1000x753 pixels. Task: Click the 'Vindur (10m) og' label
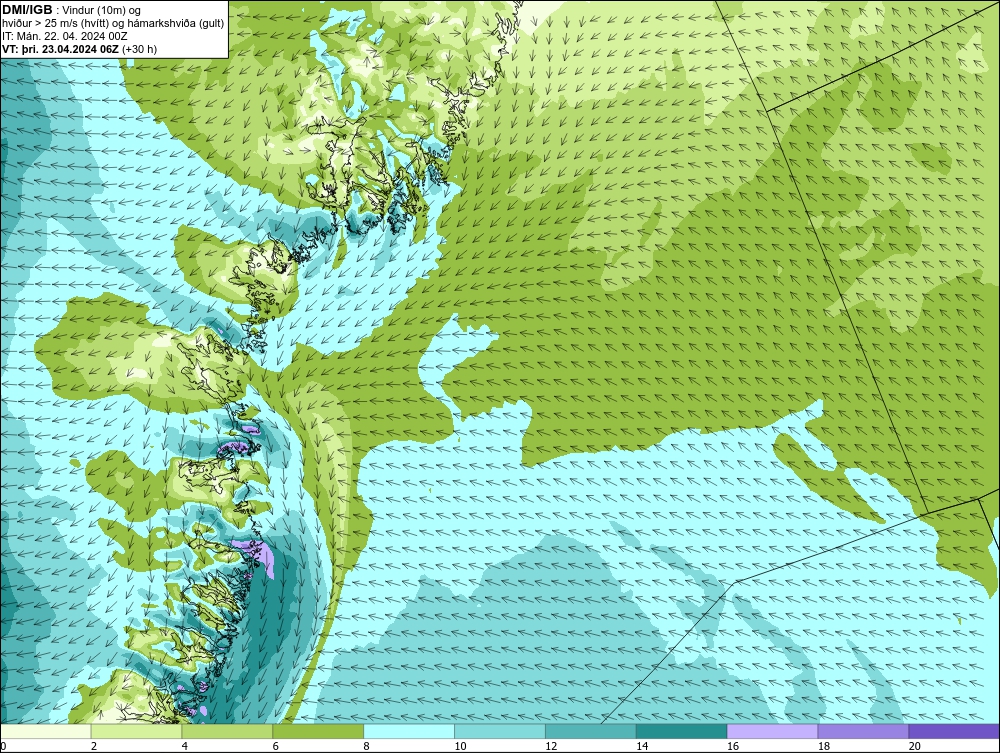tap(101, 10)
